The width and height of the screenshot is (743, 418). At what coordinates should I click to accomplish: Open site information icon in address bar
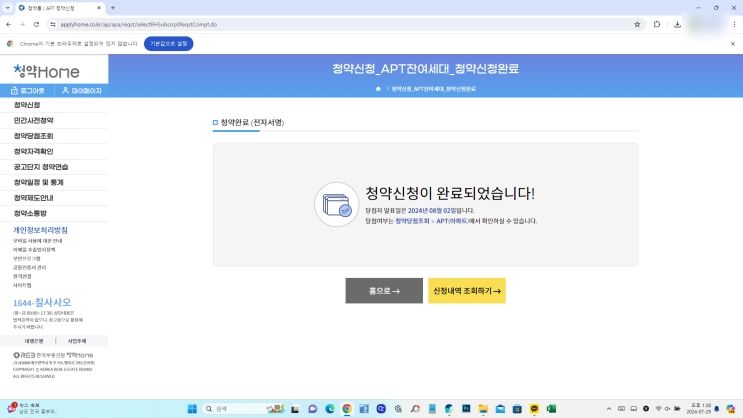(53, 25)
